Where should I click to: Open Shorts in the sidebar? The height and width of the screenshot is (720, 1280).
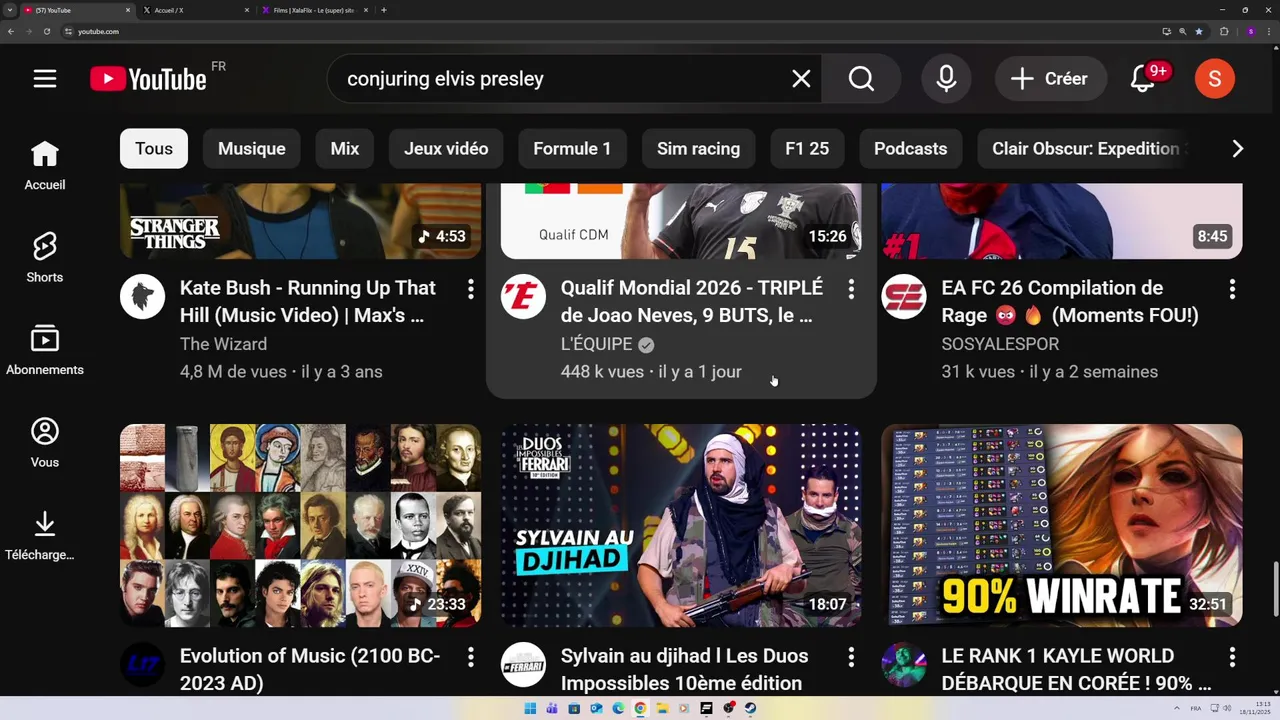click(45, 258)
